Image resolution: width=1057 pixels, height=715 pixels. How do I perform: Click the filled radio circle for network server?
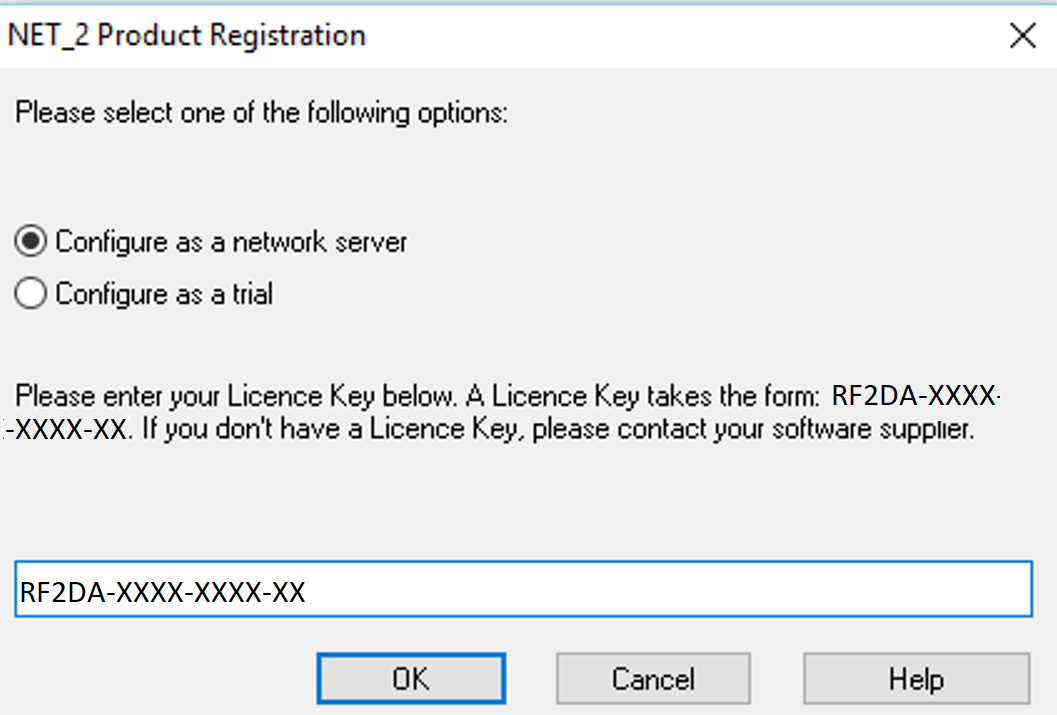(x=30, y=241)
